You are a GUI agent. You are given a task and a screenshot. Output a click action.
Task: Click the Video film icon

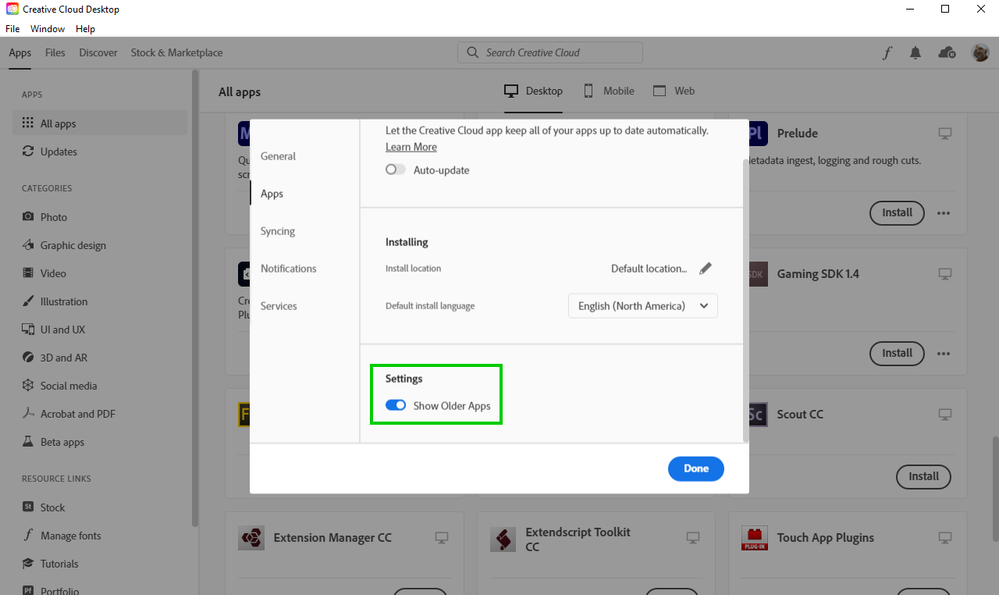pyautogui.click(x=27, y=273)
